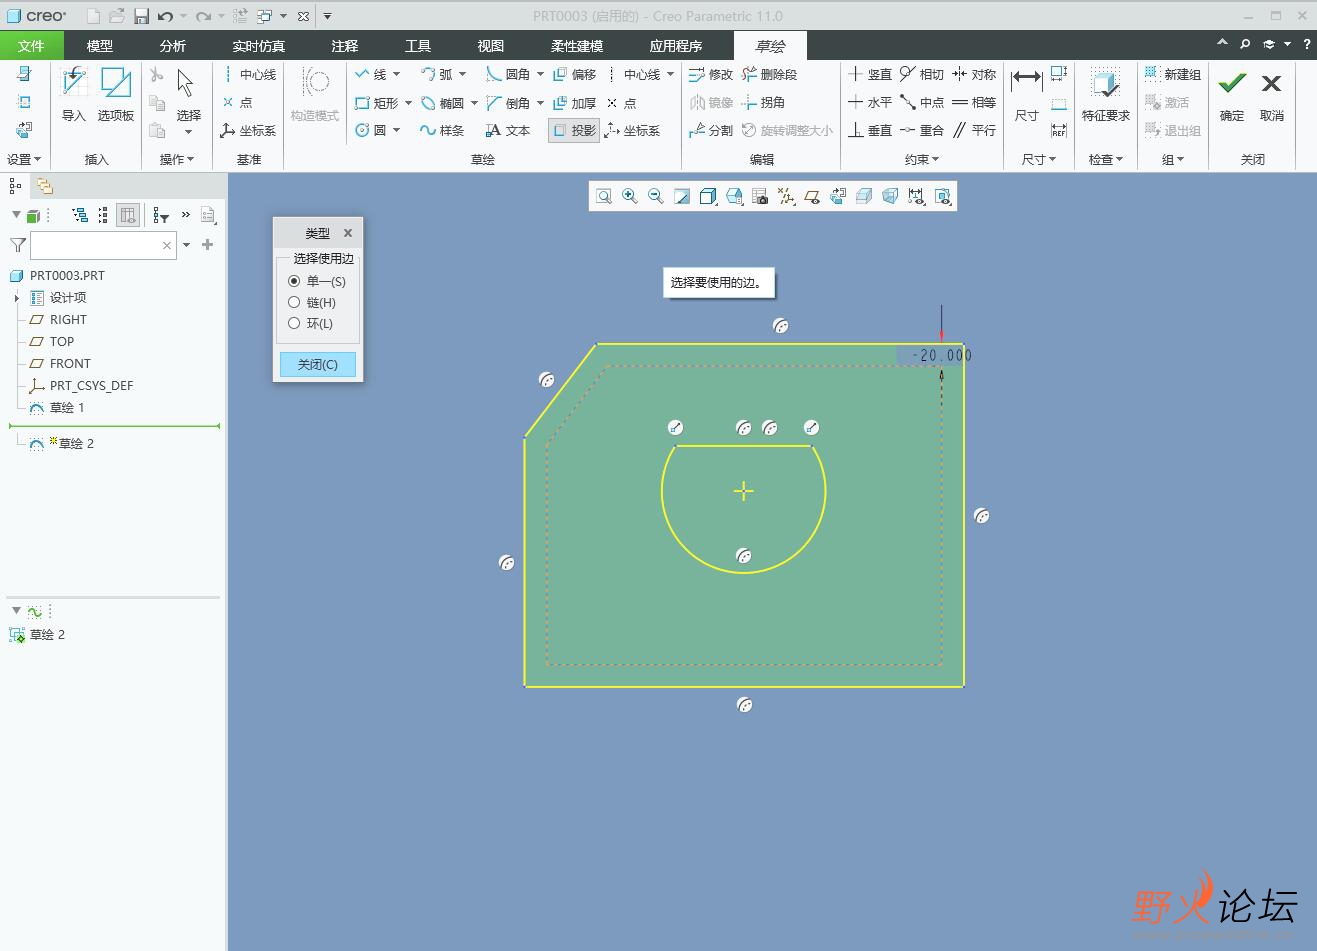Apply the Equal (相等) constraint

[974, 102]
